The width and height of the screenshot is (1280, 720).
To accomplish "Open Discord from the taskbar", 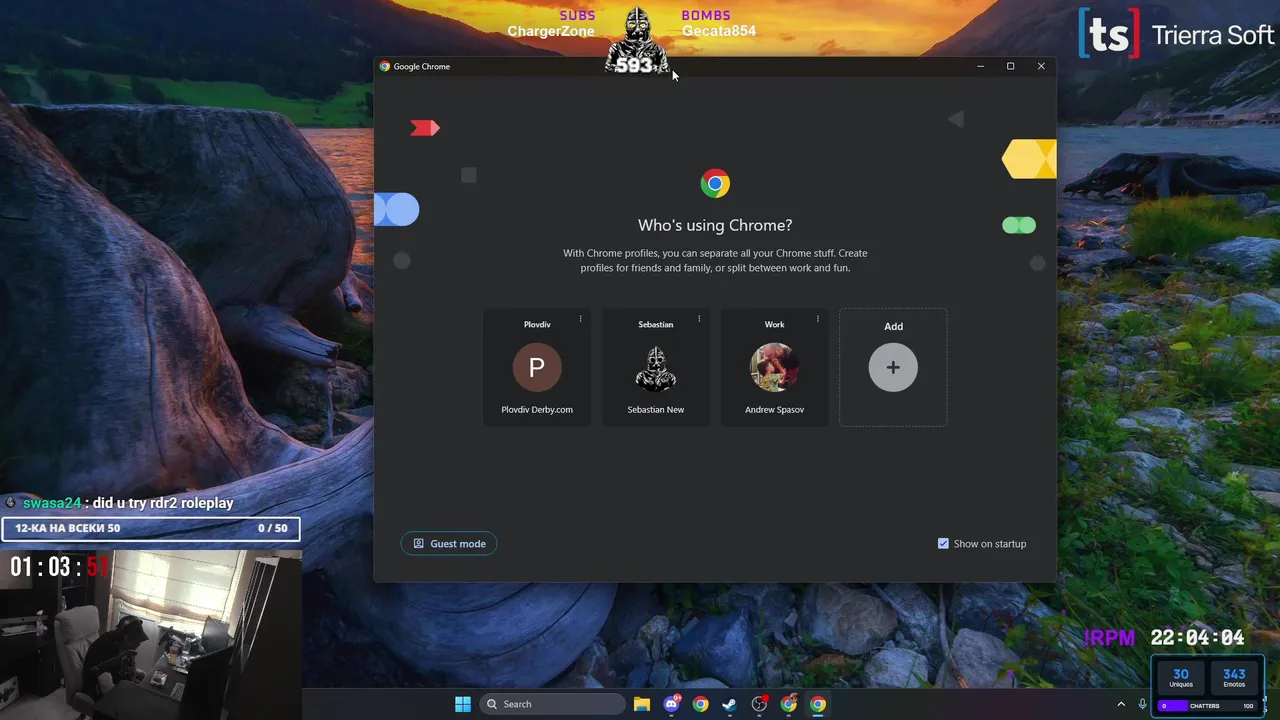I will click(x=672, y=704).
